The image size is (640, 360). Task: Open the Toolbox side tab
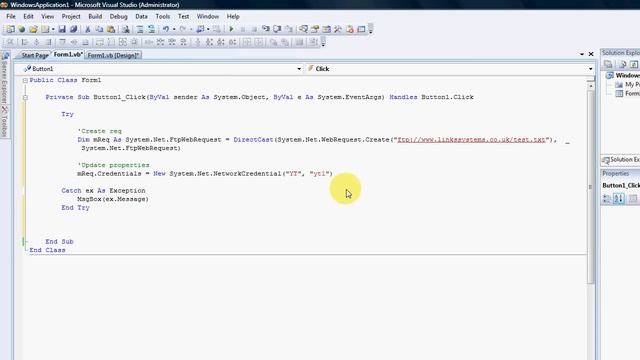(4, 122)
